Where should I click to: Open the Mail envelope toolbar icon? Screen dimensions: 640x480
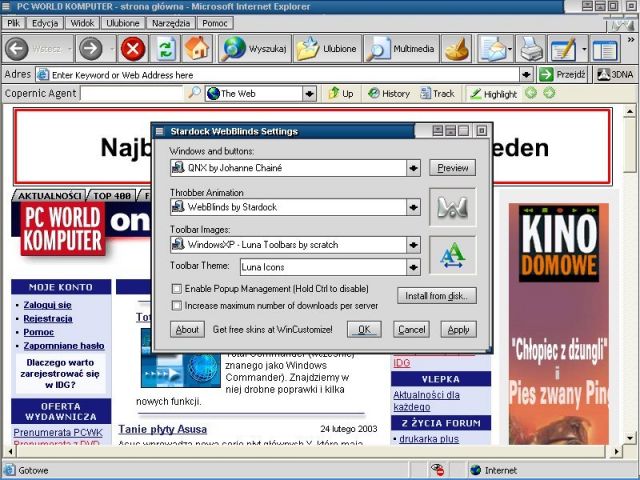point(492,49)
